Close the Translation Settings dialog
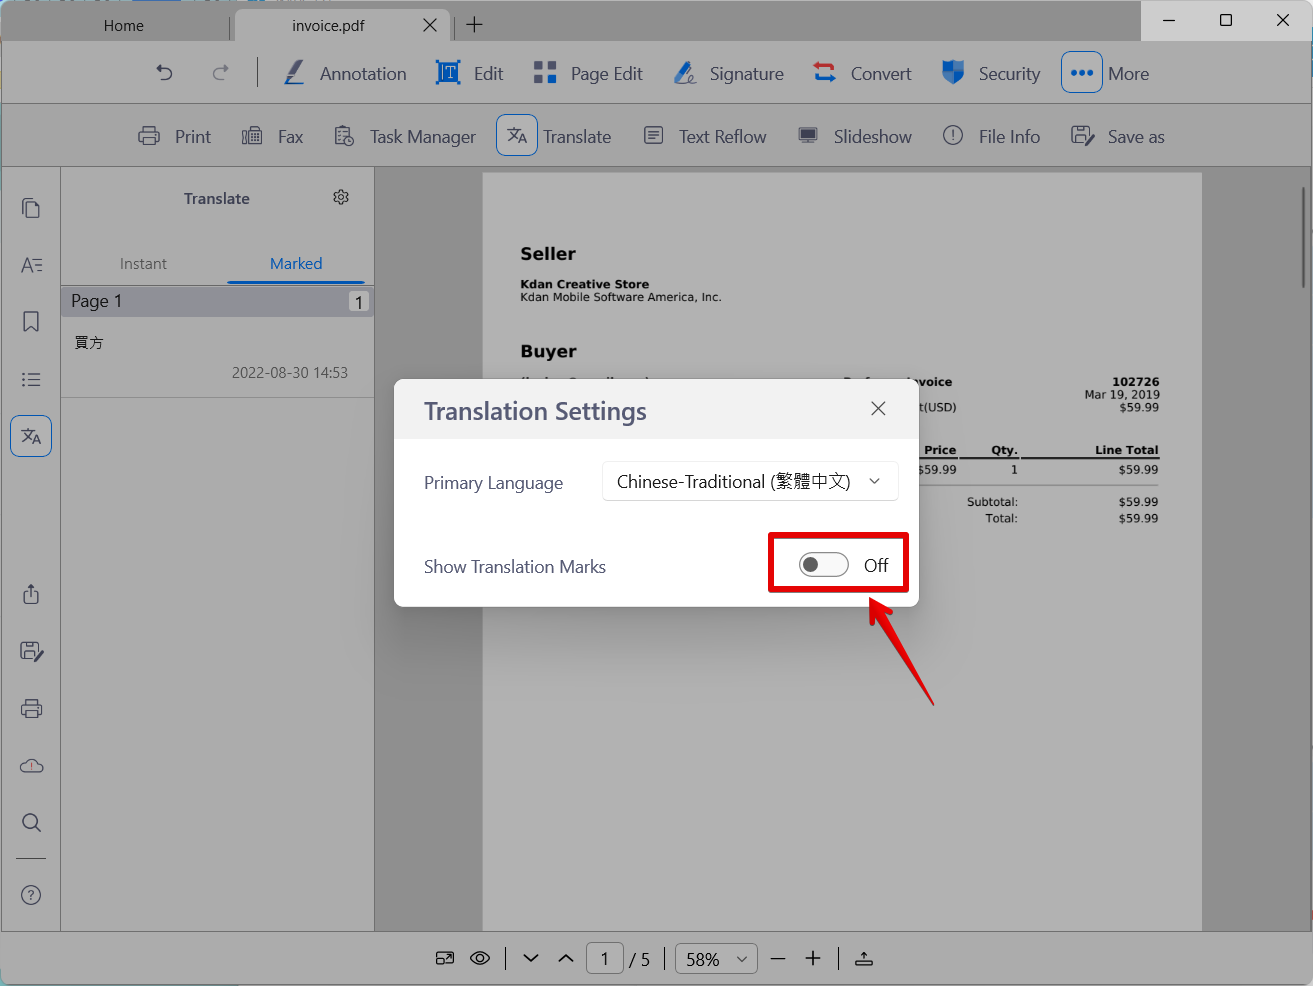The height and width of the screenshot is (986, 1313). coord(878,408)
